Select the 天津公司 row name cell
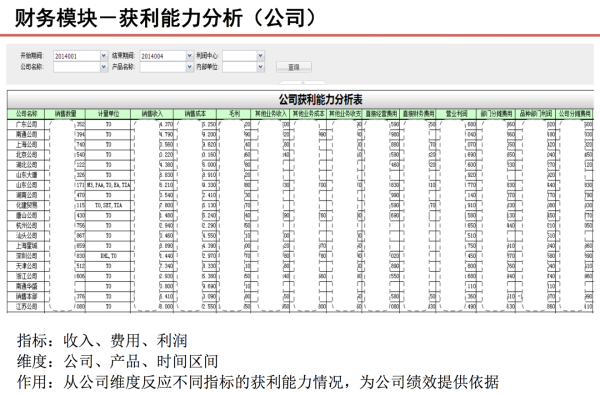Viewport: 600px width, 395px height. click(x=26, y=266)
